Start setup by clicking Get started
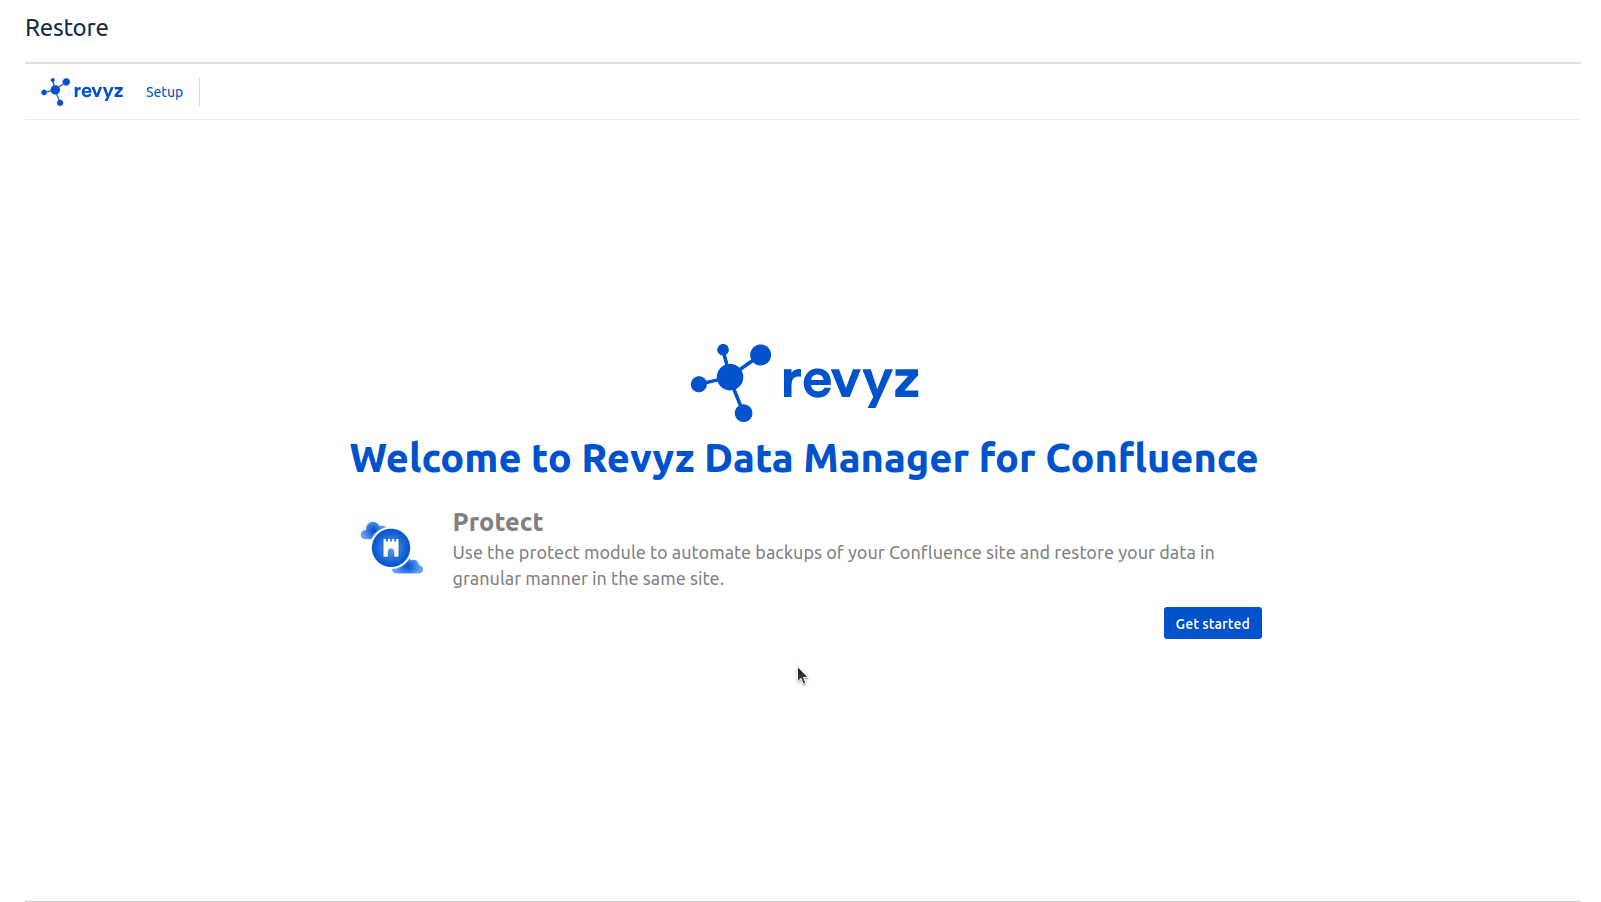 tap(1212, 622)
